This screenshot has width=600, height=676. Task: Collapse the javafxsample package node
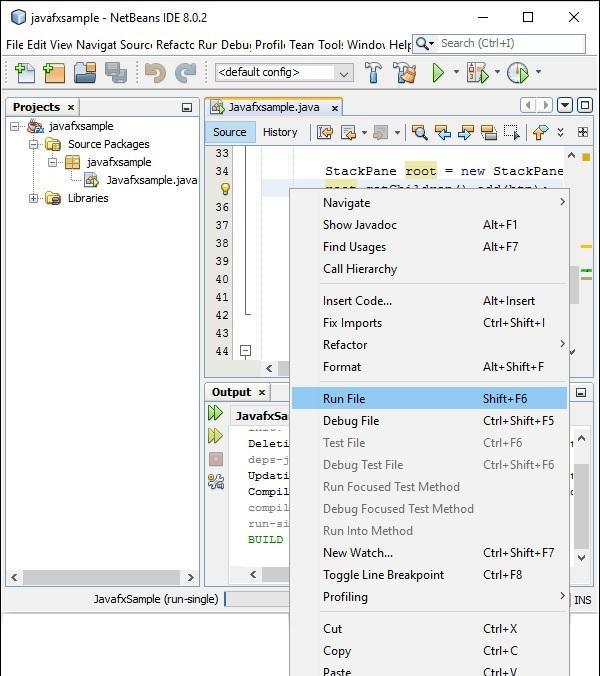click(53, 163)
